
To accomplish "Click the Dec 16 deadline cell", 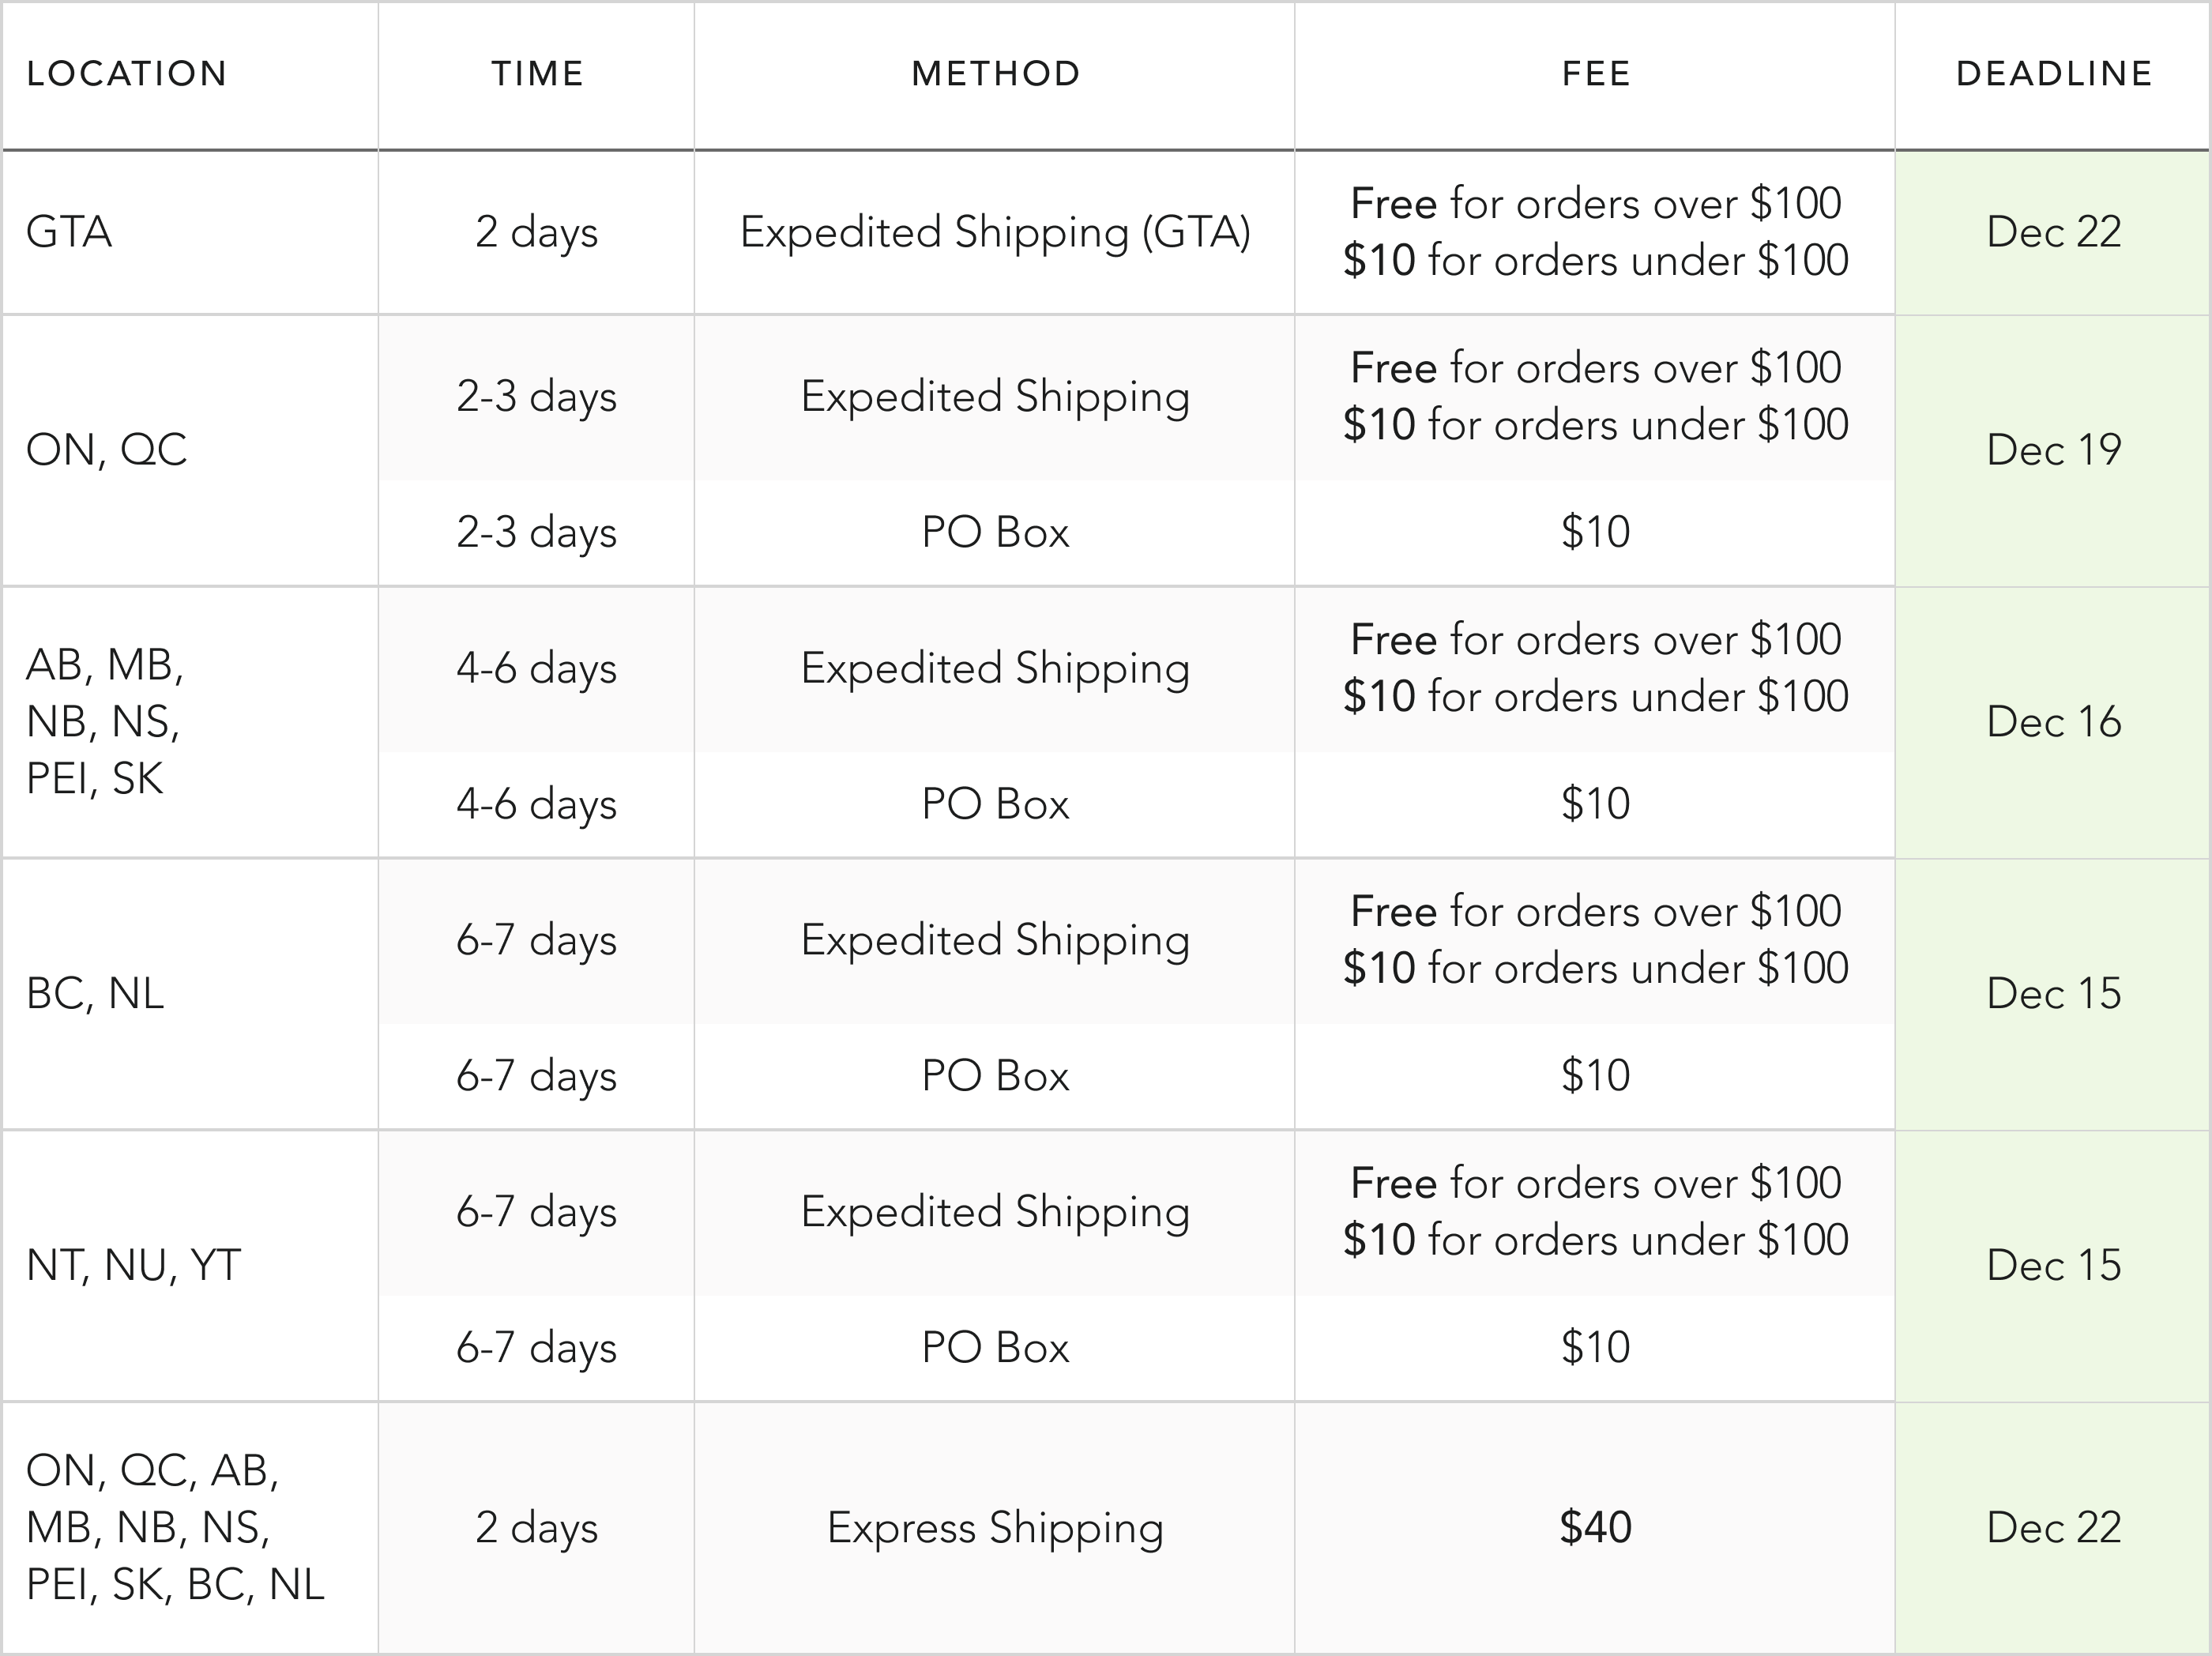I will click(x=2054, y=722).
